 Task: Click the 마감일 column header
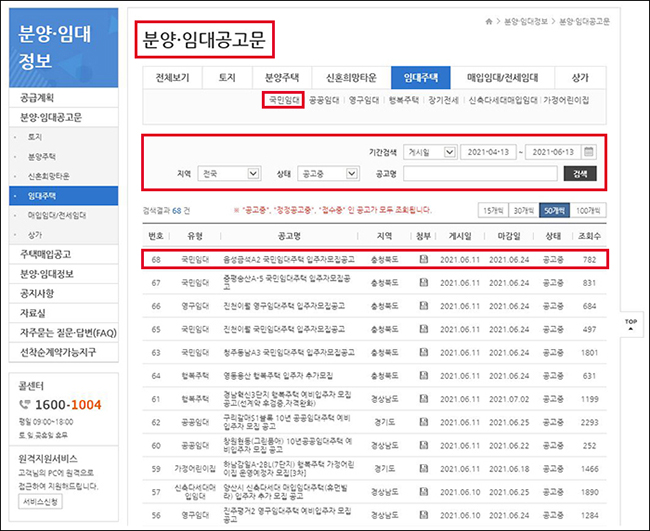click(x=509, y=236)
